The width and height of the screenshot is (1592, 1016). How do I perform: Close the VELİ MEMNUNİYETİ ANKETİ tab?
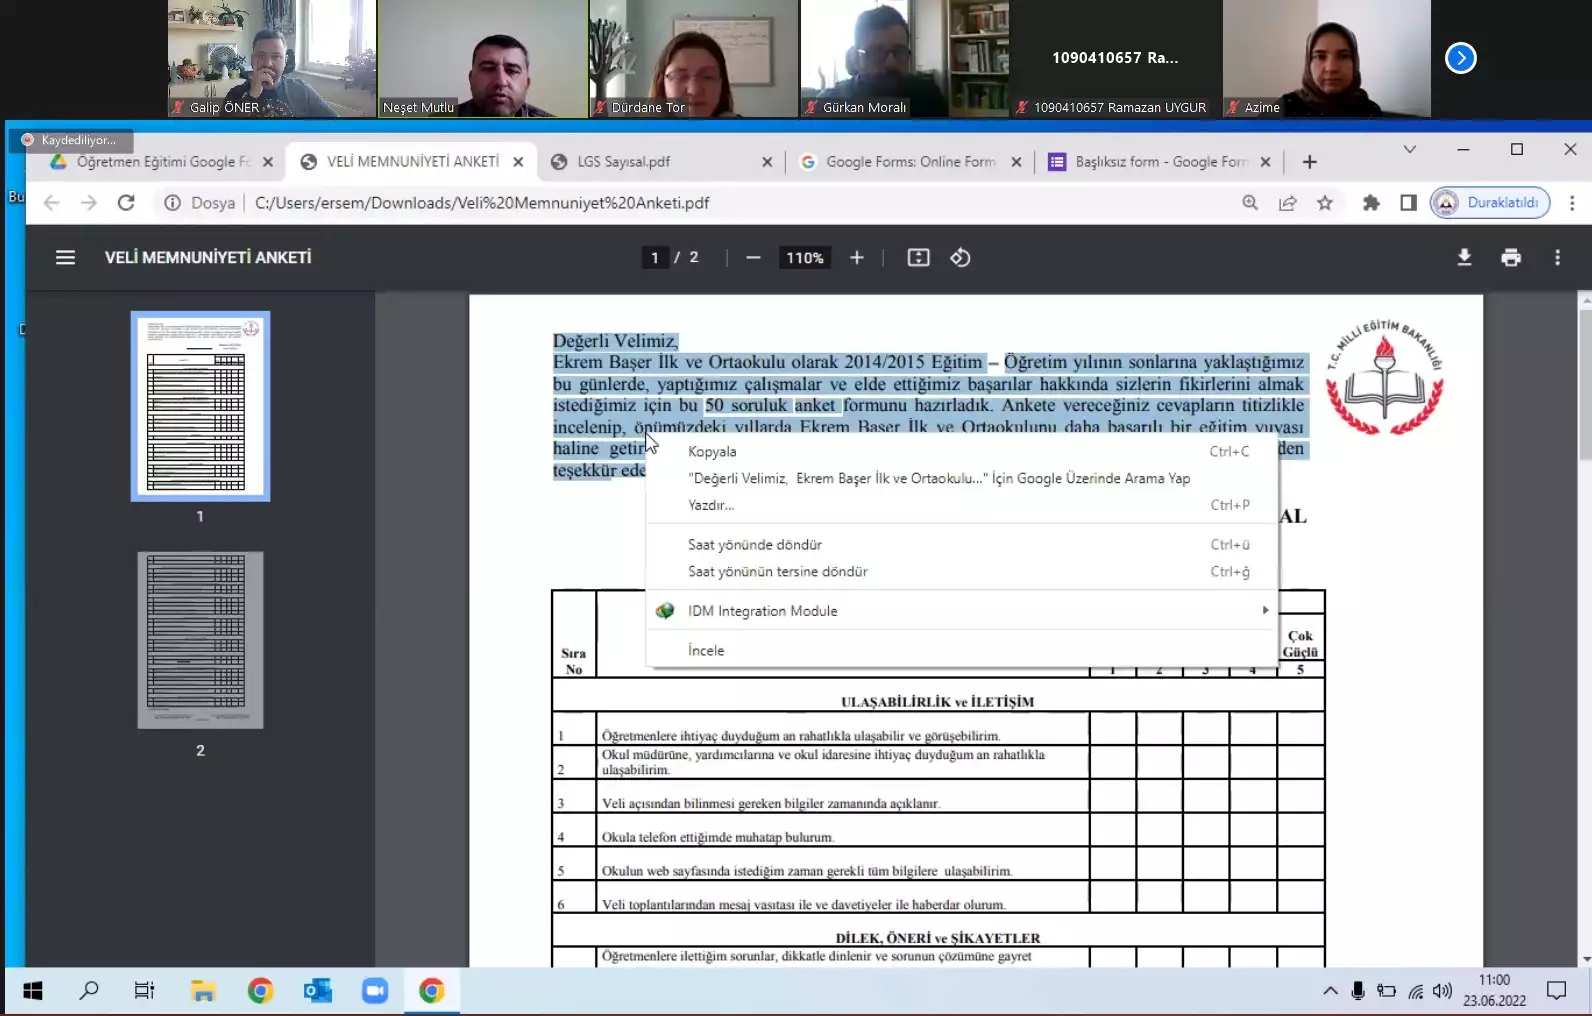click(x=518, y=162)
